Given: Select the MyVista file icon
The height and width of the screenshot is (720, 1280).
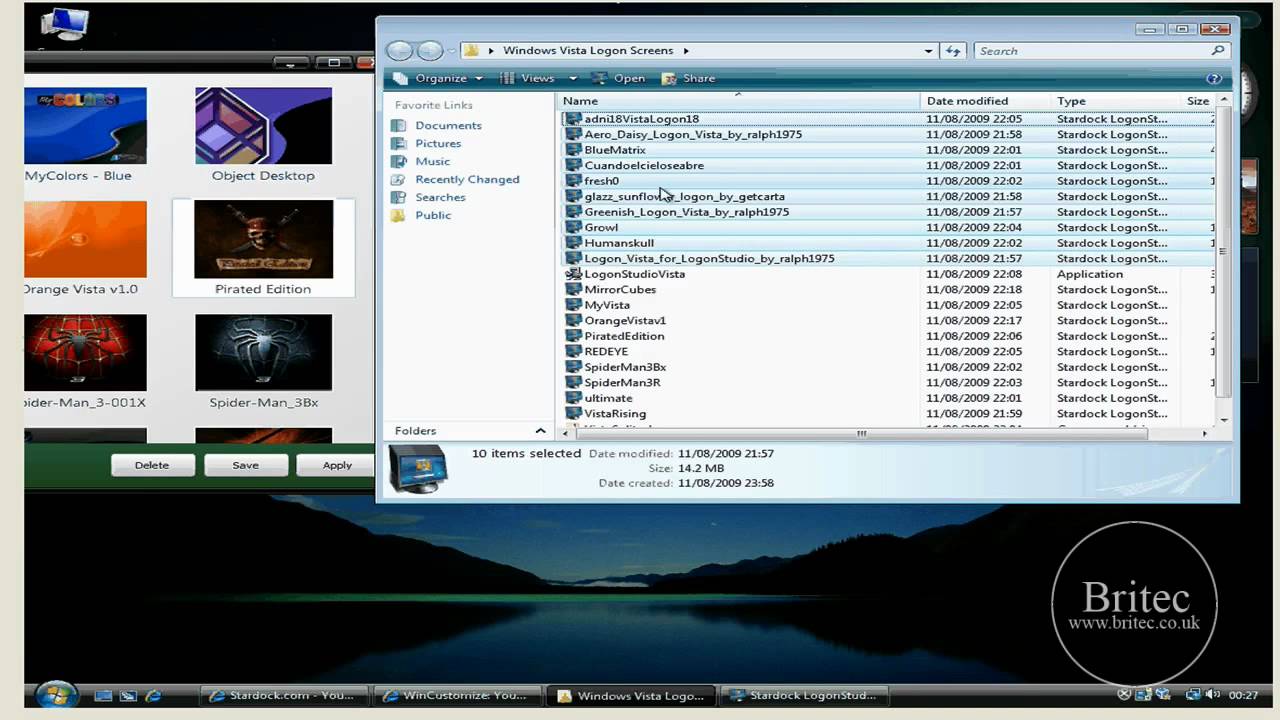Looking at the screenshot, I should click(x=573, y=305).
